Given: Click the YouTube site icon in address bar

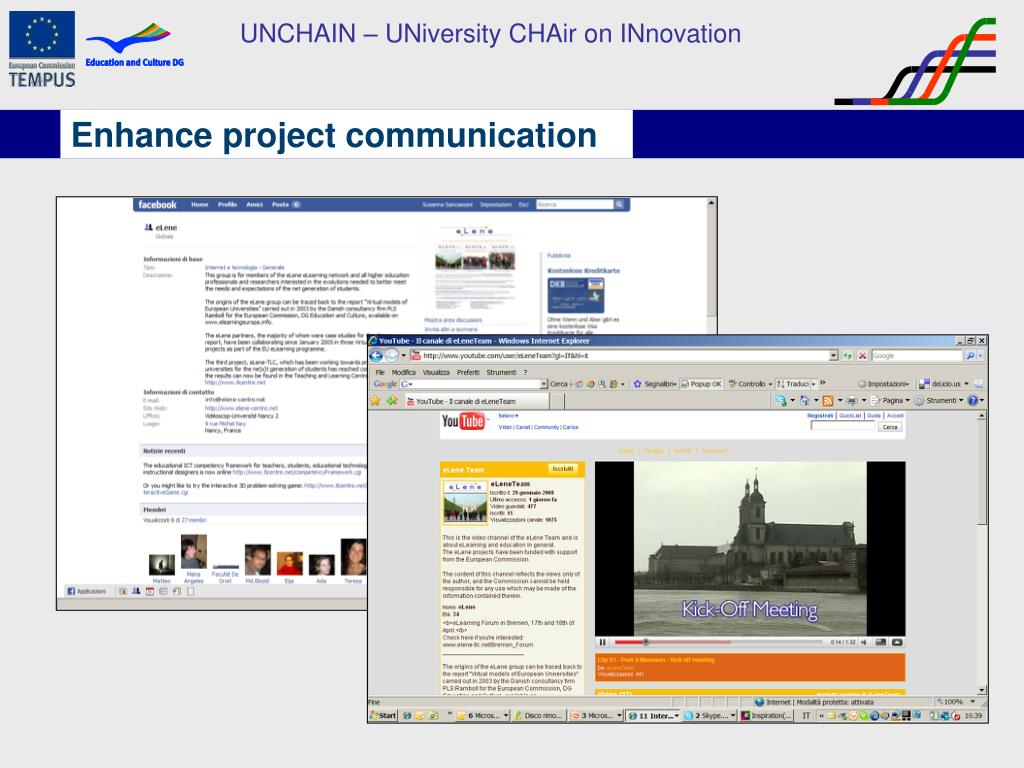Looking at the screenshot, I should click(415, 356).
